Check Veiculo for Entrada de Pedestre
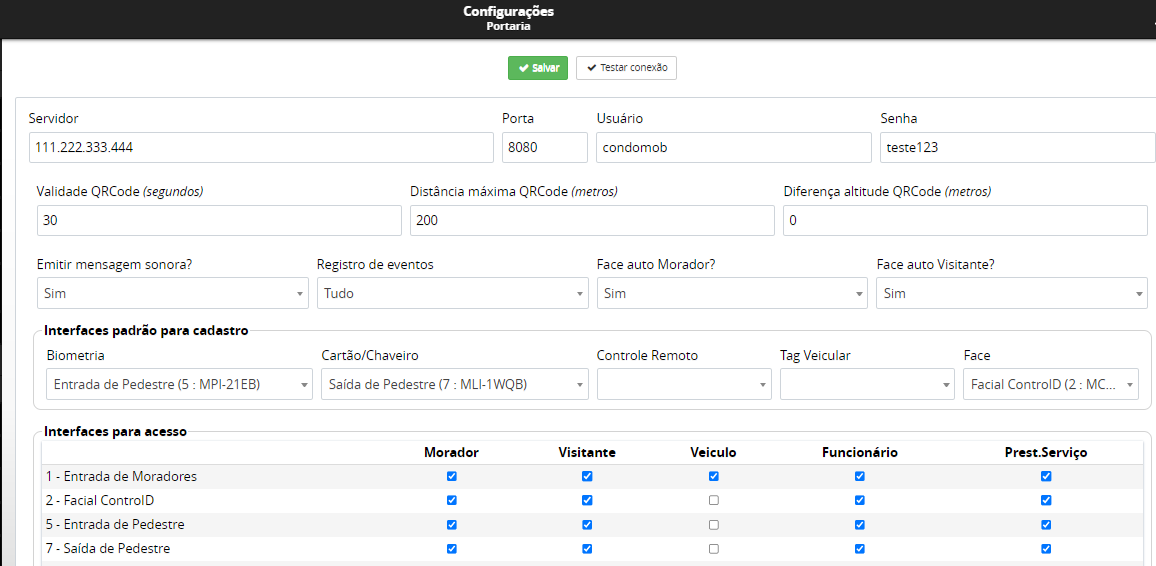This screenshot has height=566, width=1156. point(713,524)
